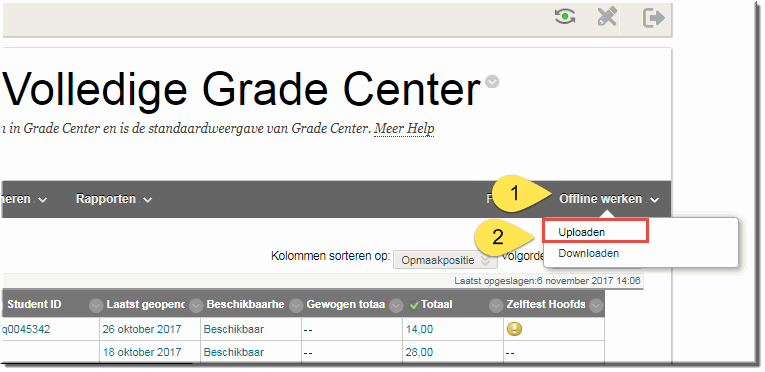Open the Rapporten menu
Viewport: 765px width, 372px height.
coord(114,199)
